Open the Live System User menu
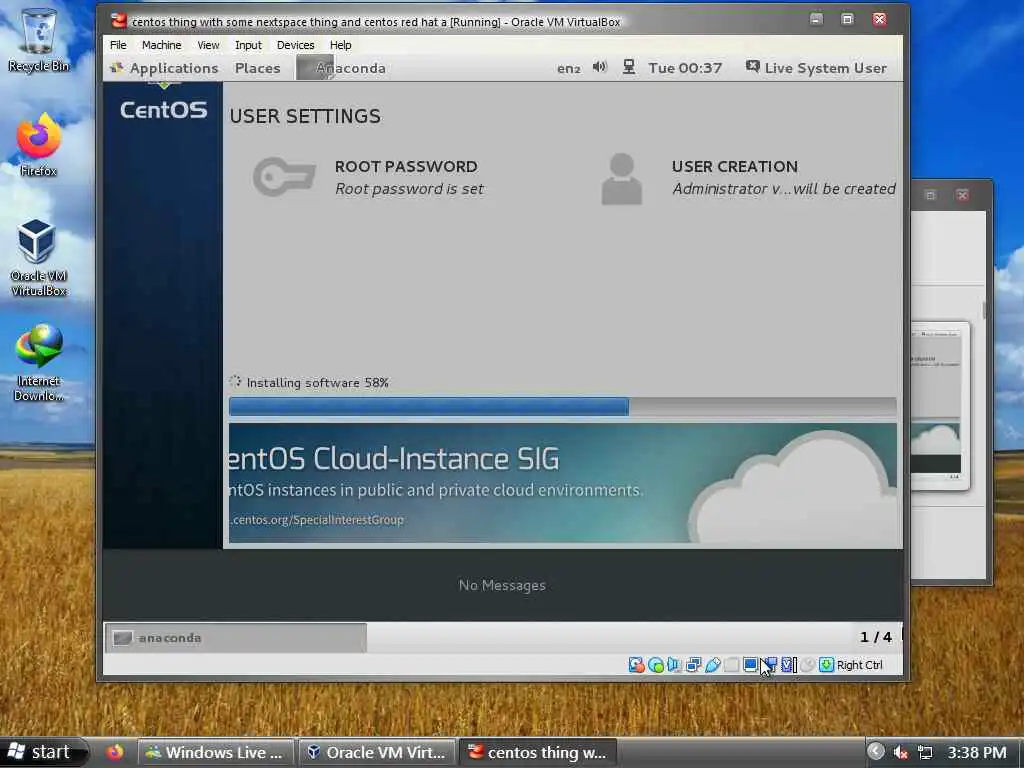This screenshot has height=768, width=1024. point(816,68)
